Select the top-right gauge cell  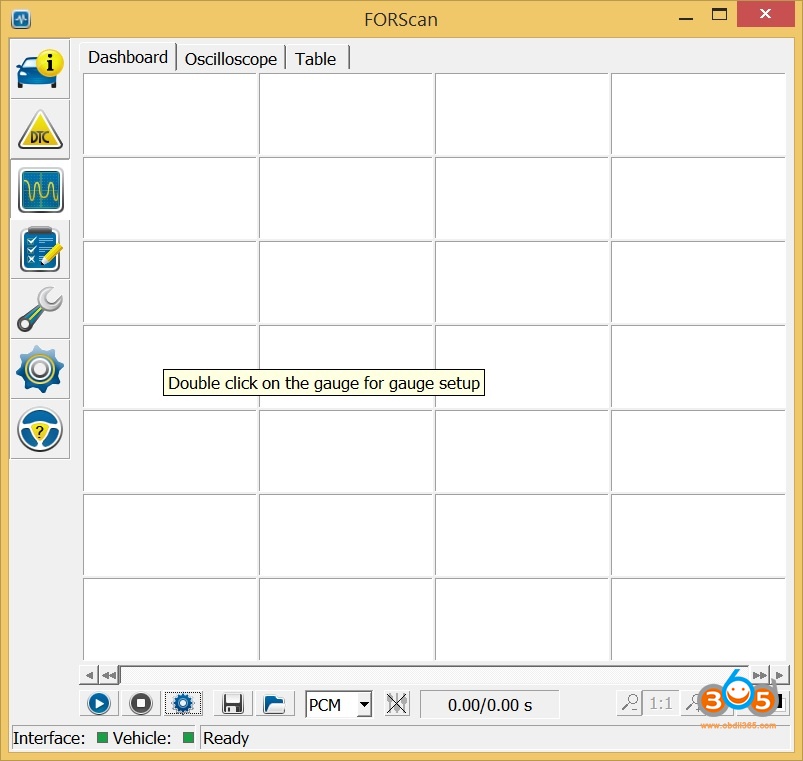coord(699,114)
